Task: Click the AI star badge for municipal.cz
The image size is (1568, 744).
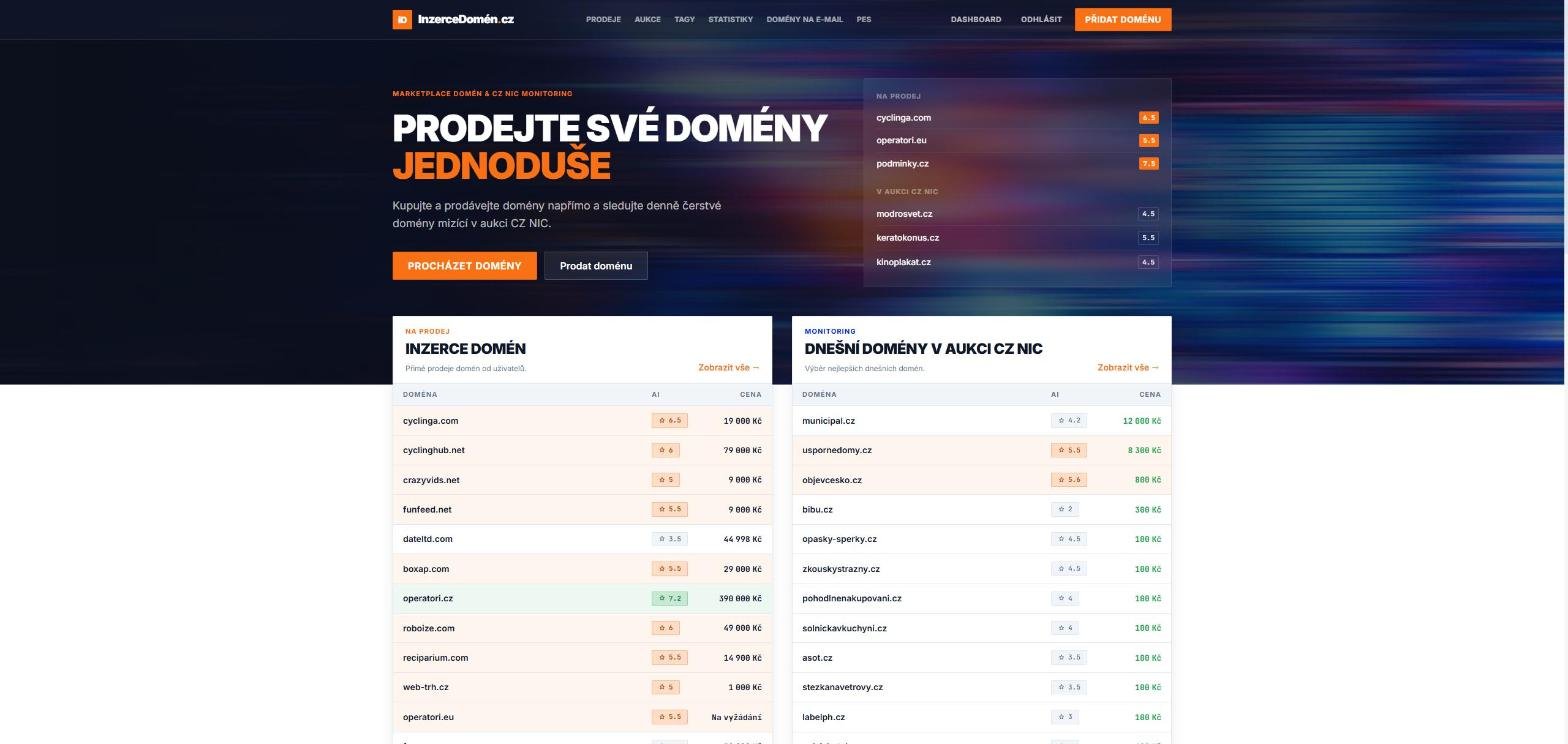Action: click(1068, 421)
